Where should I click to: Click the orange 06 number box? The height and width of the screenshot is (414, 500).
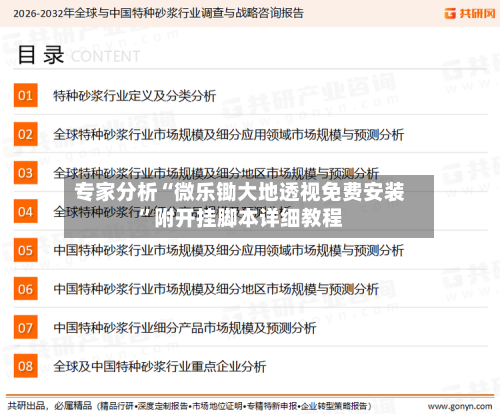[x=26, y=289]
